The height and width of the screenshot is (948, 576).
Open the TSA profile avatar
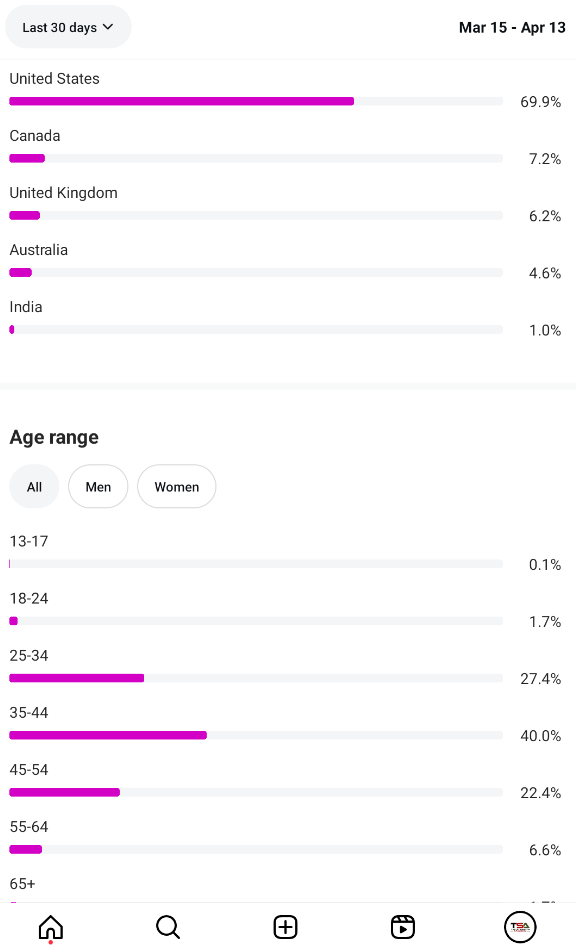tap(520, 927)
